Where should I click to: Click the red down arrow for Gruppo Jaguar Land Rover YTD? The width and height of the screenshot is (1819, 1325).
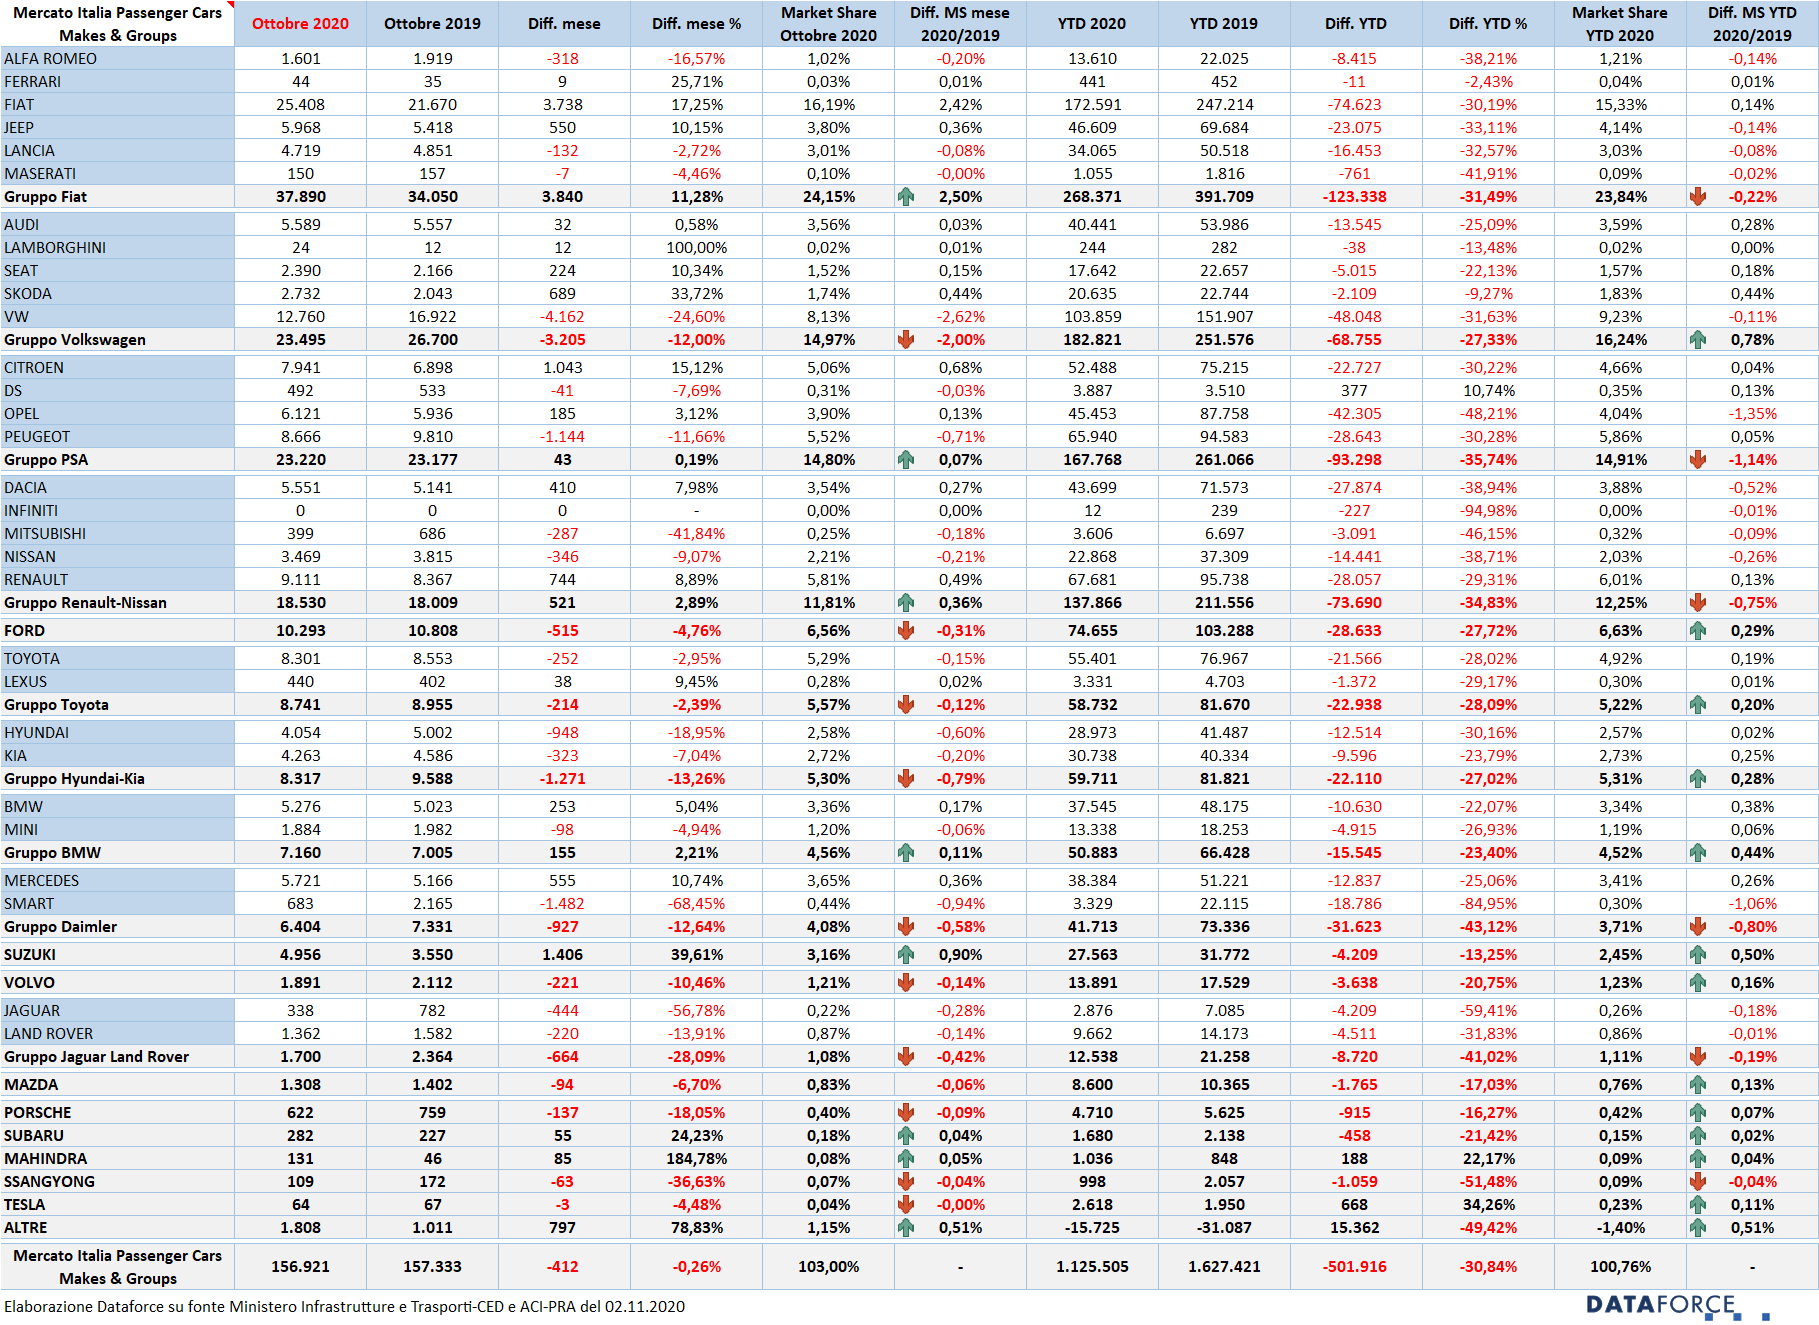coord(1698,1057)
